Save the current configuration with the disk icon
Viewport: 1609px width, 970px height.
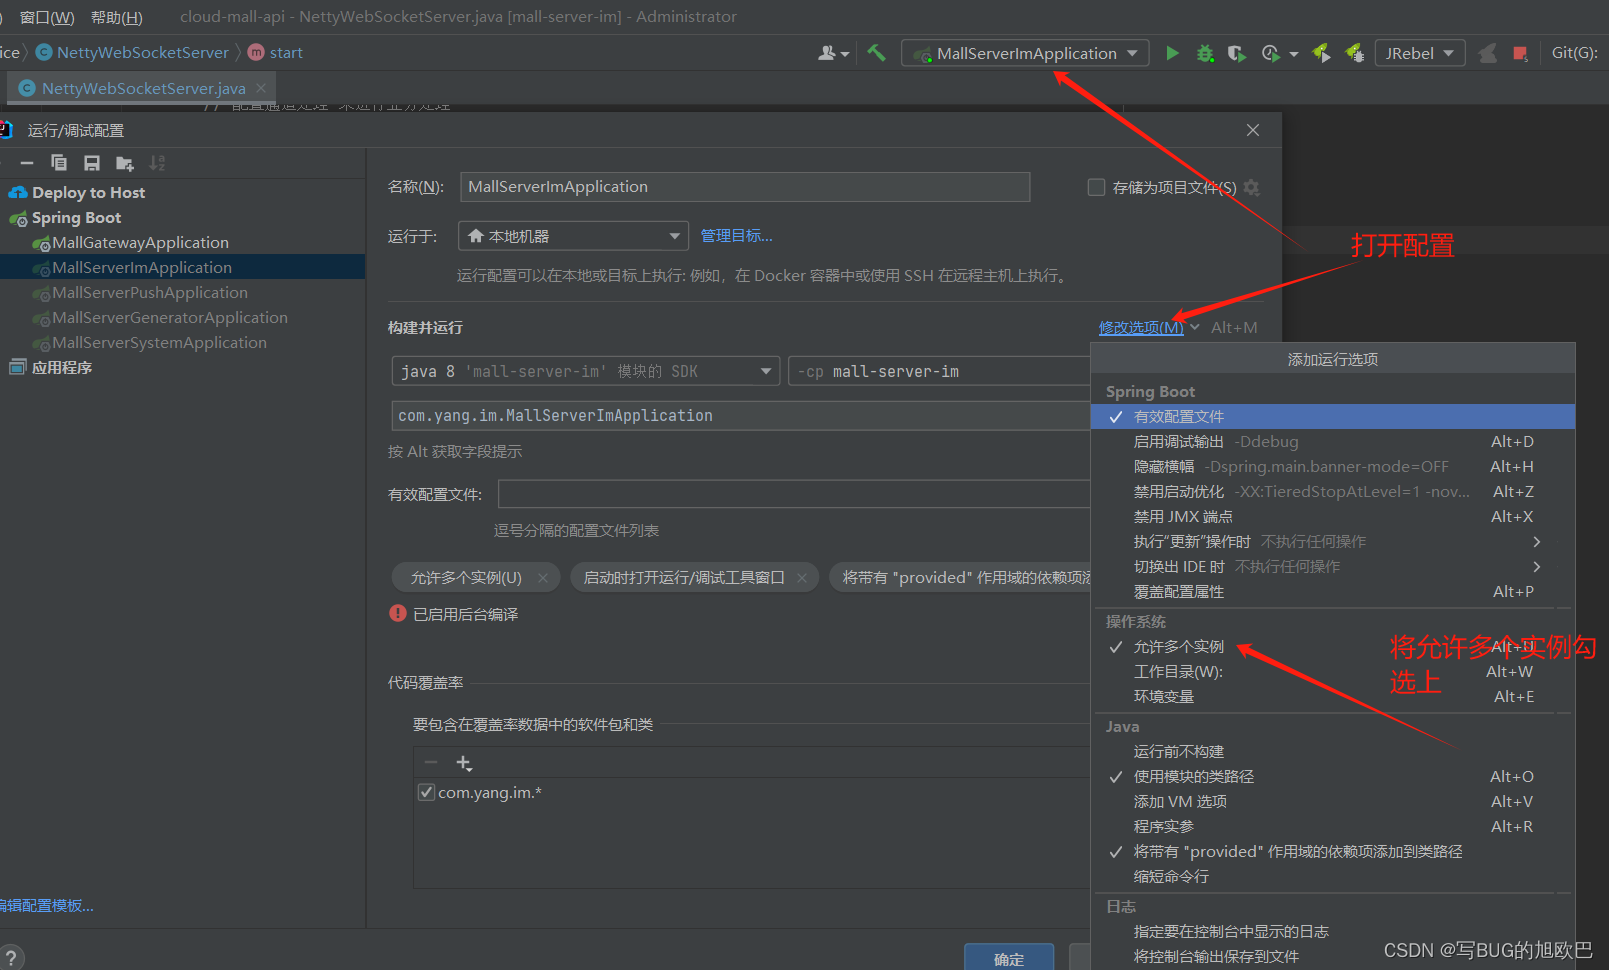(92, 162)
